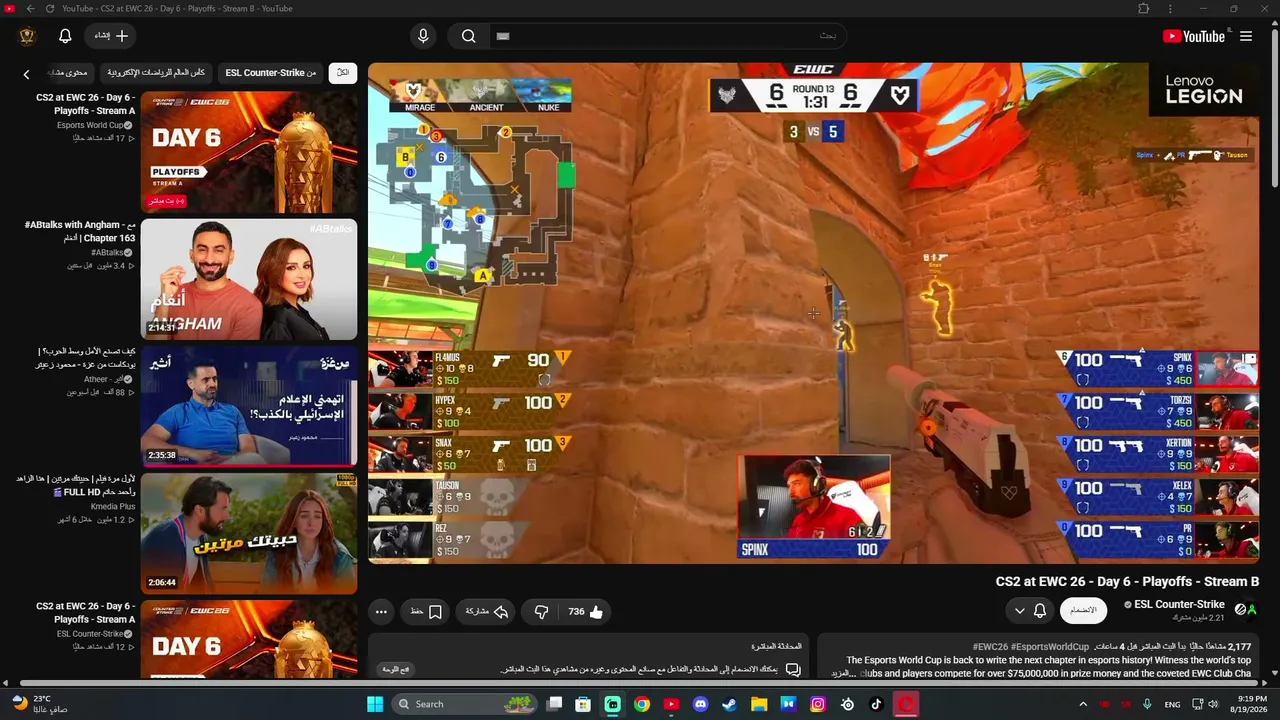Open the YouTube home logo
The height and width of the screenshot is (720, 1280).
[x=1194, y=36]
